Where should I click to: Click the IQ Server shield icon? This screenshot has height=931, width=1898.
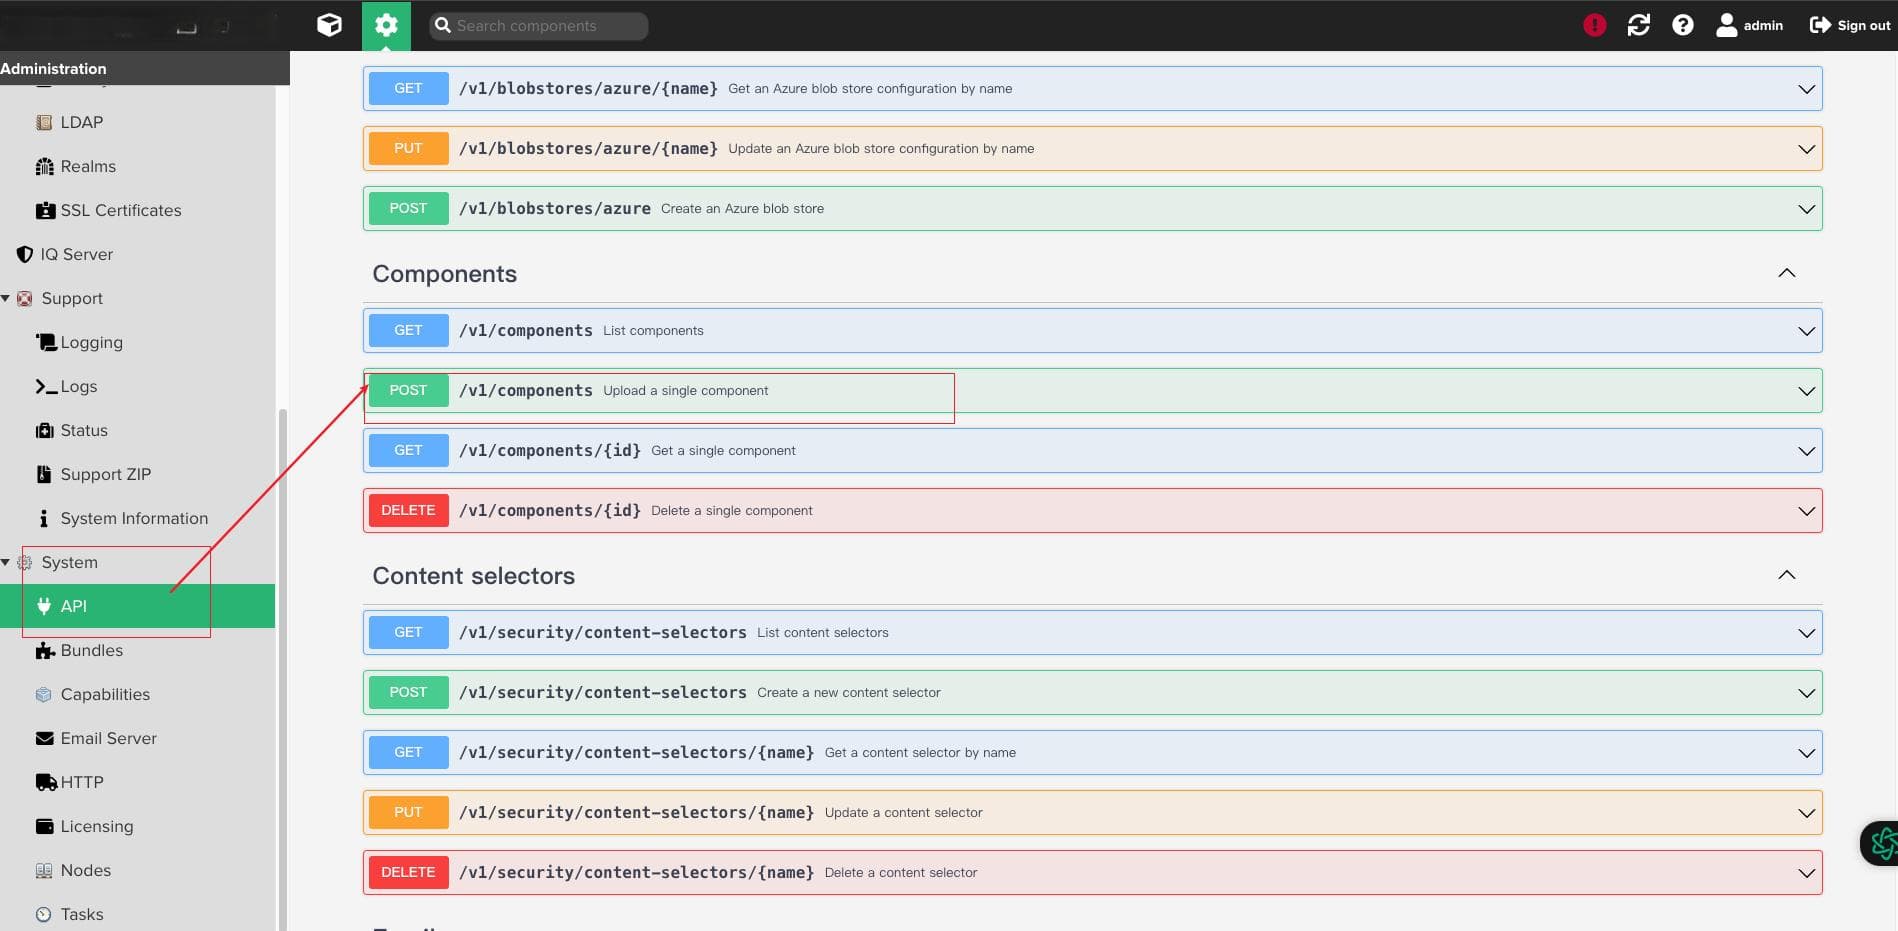(25, 254)
